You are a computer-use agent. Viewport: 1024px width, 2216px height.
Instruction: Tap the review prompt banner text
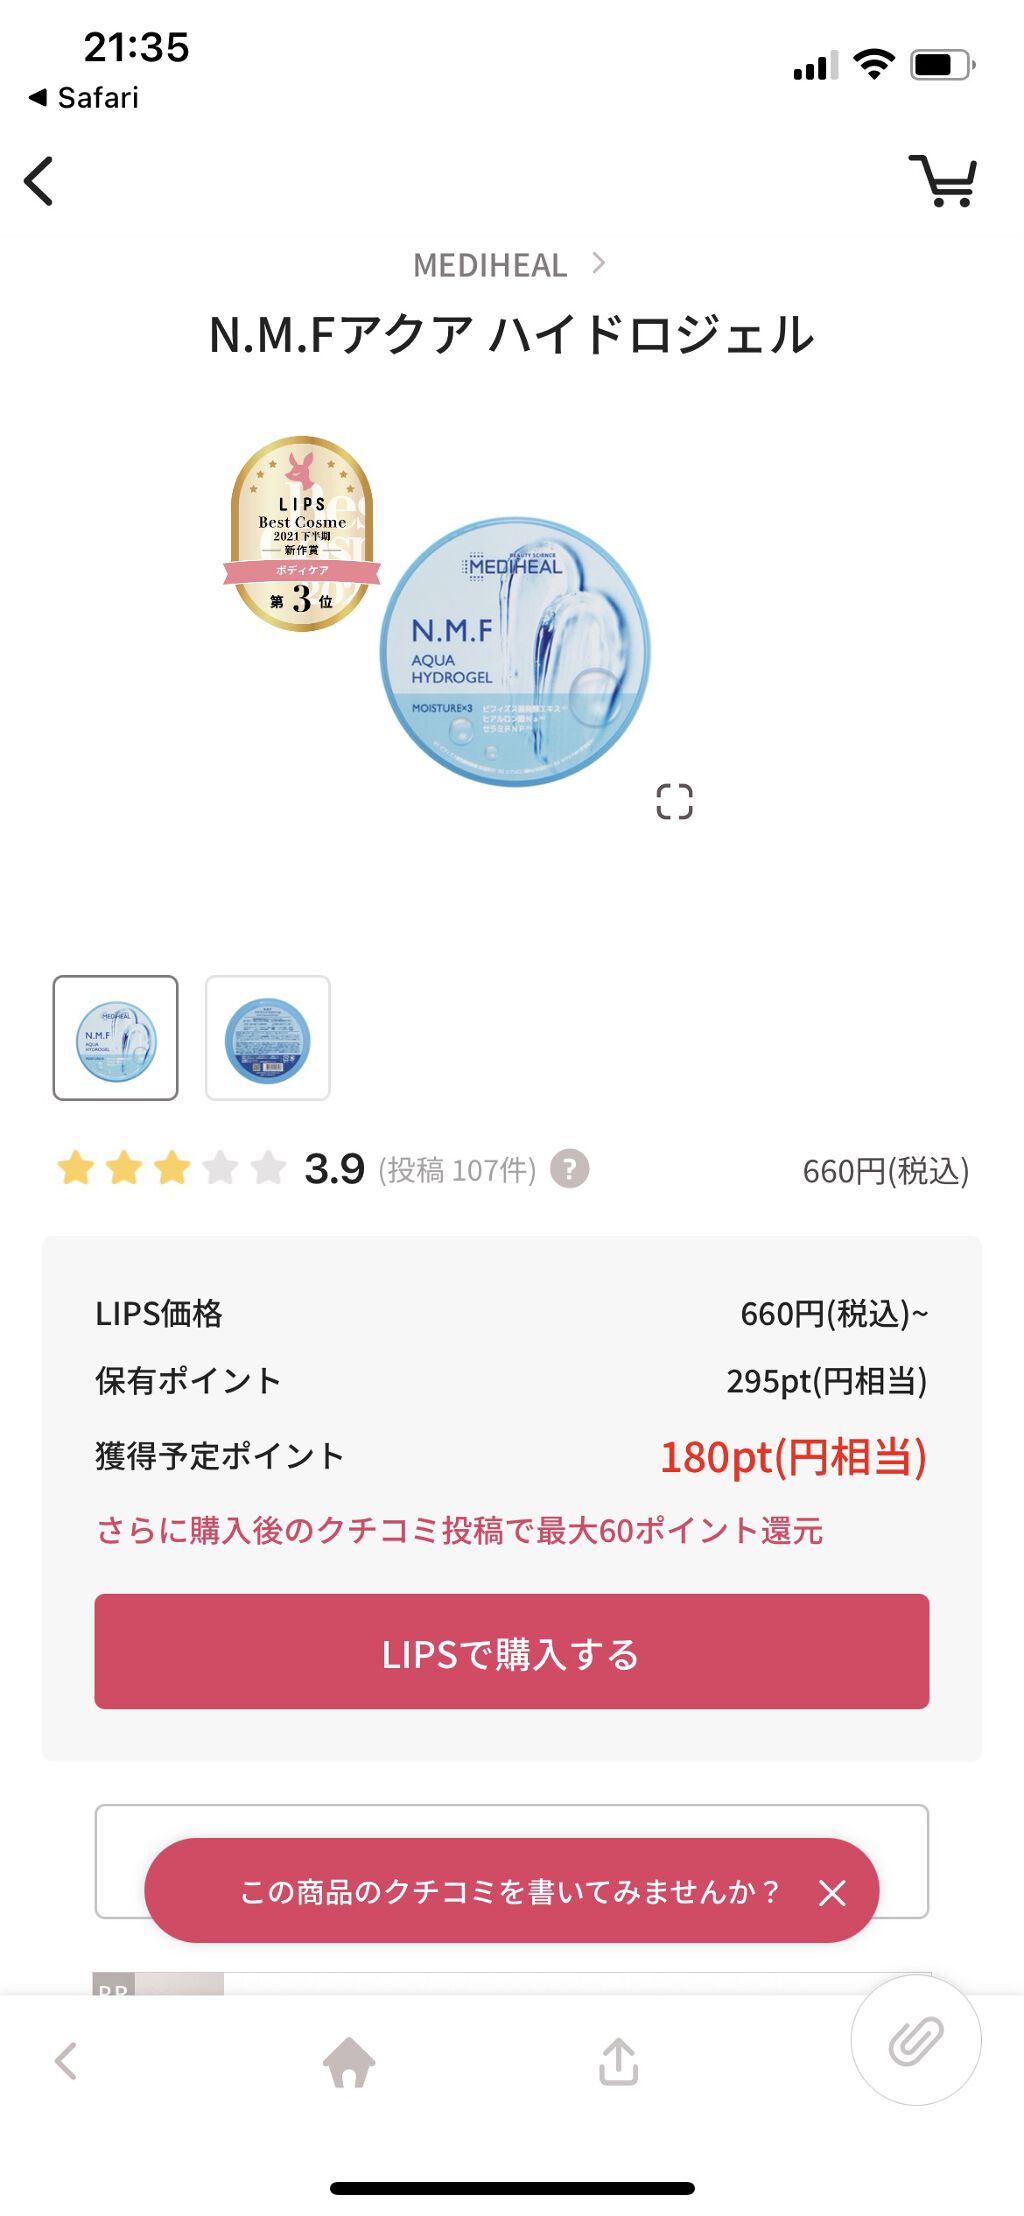coord(508,1892)
